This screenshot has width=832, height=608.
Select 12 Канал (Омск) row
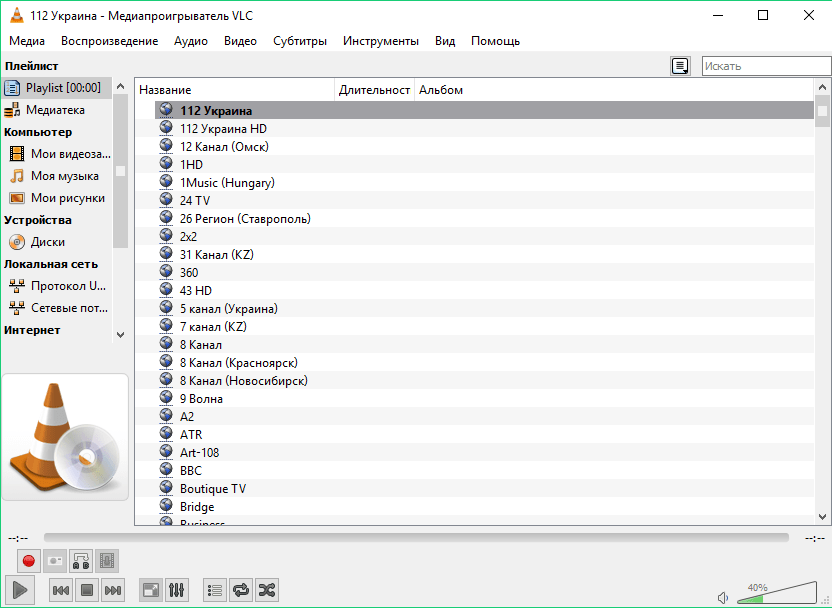pos(474,146)
